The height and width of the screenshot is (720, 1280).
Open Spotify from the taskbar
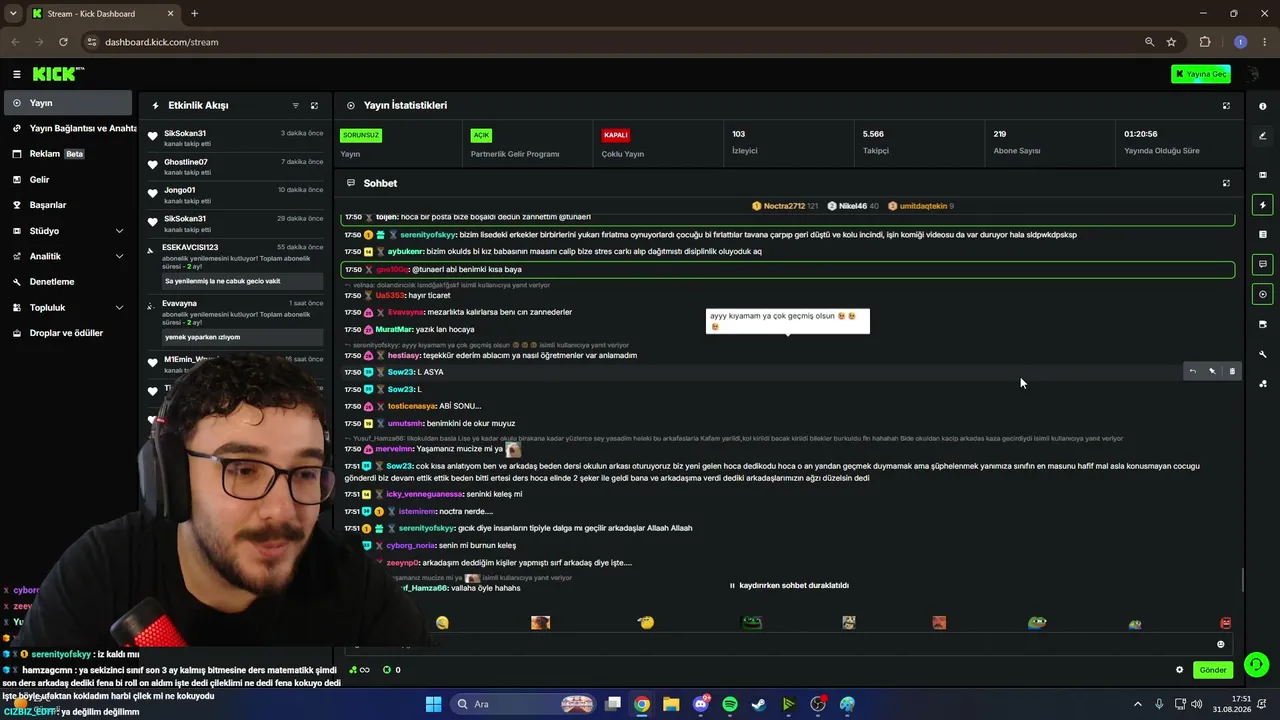pyautogui.click(x=730, y=704)
